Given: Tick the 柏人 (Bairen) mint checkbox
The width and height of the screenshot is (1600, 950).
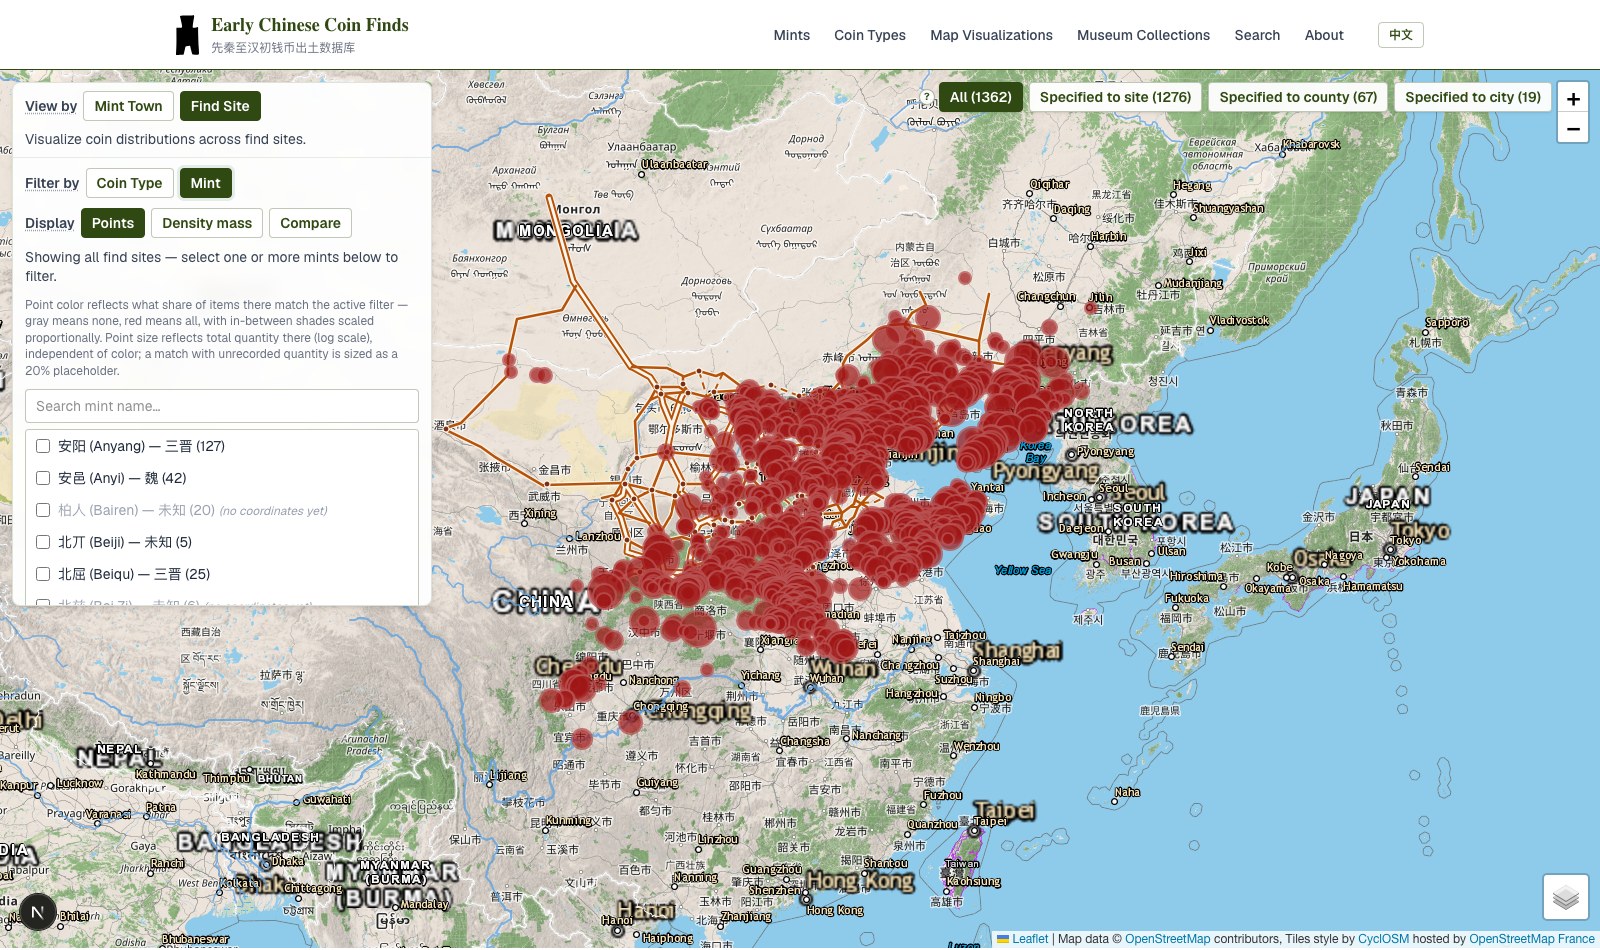Looking at the screenshot, I should 43,510.
